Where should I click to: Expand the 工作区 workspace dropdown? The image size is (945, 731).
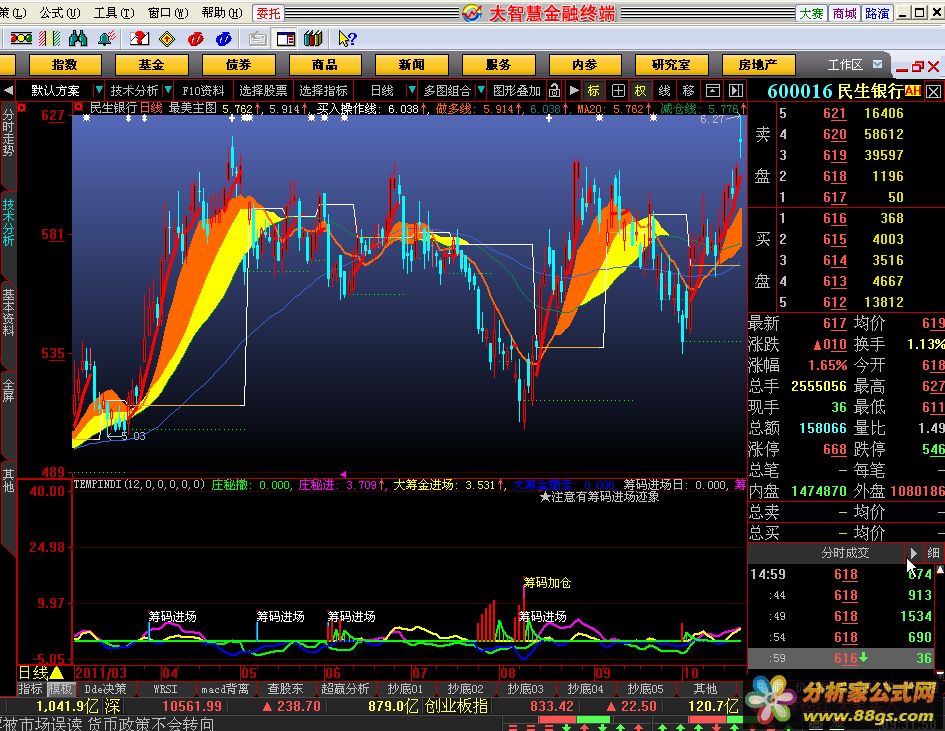pos(878,64)
